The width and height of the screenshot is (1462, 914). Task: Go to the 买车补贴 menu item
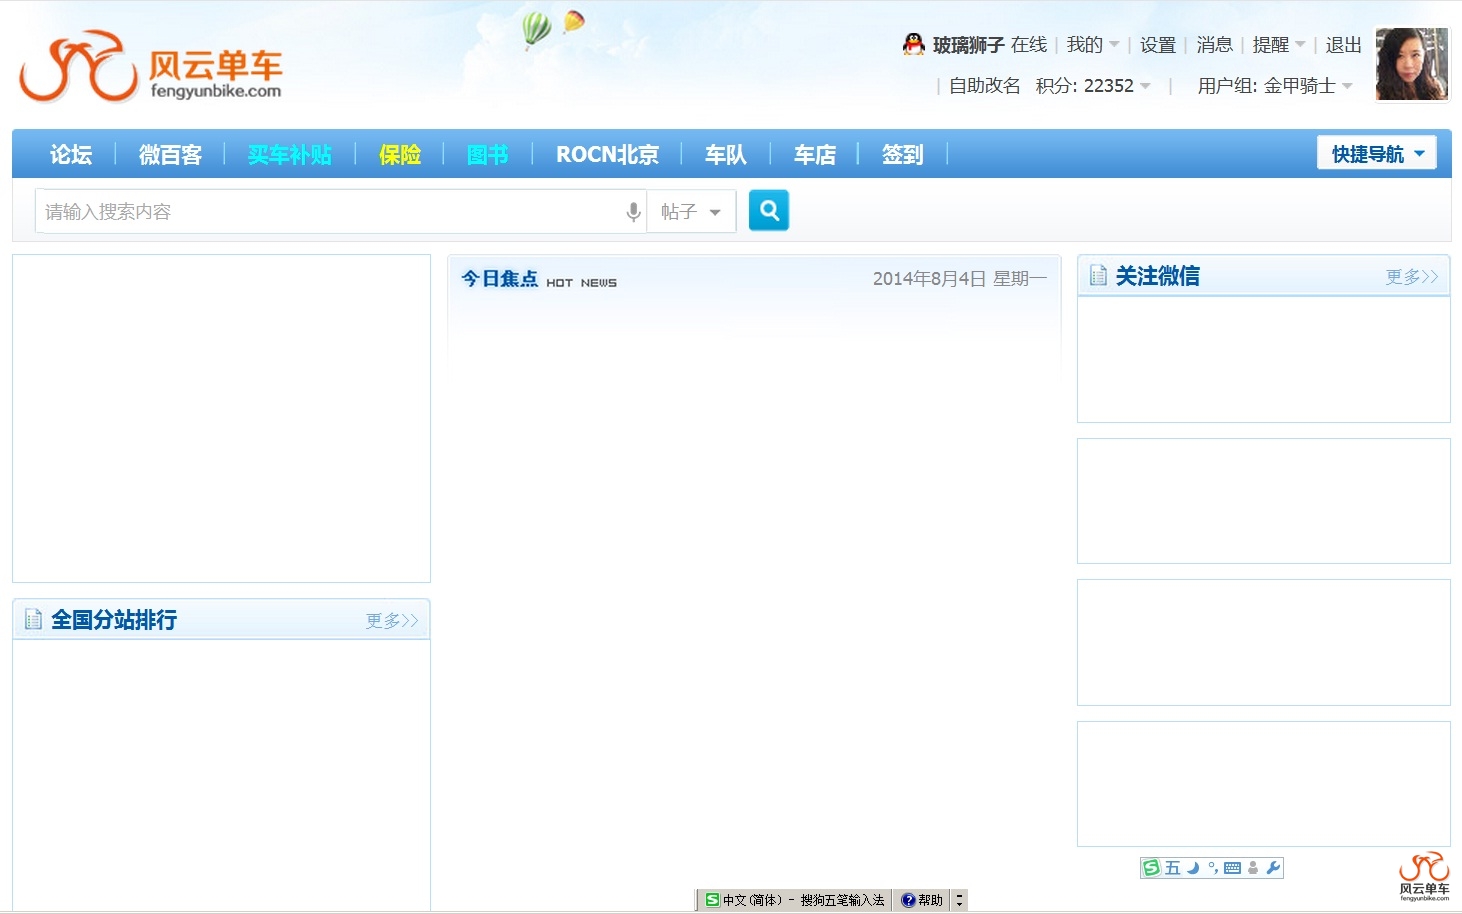coord(289,155)
